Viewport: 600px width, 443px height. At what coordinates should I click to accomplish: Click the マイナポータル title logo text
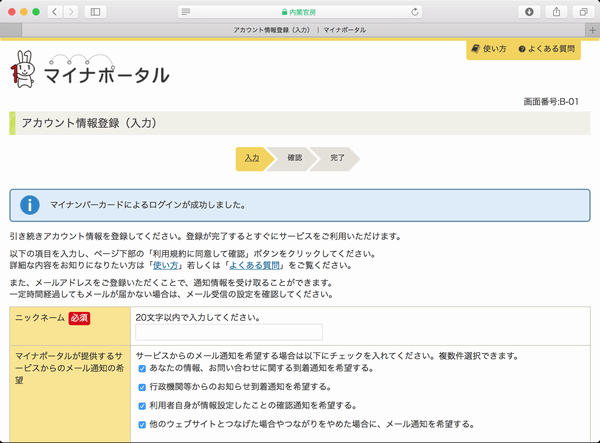pyautogui.click(x=106, y=75)
